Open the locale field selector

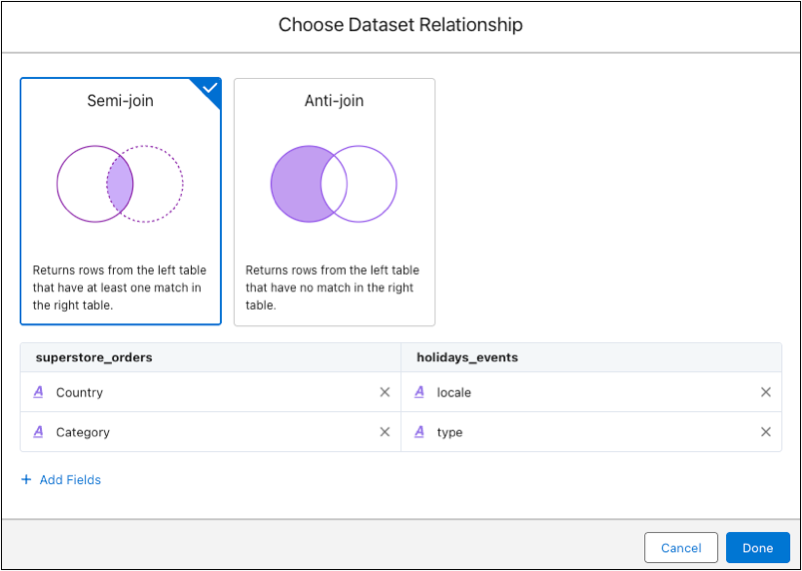click(x=591, y=392)
